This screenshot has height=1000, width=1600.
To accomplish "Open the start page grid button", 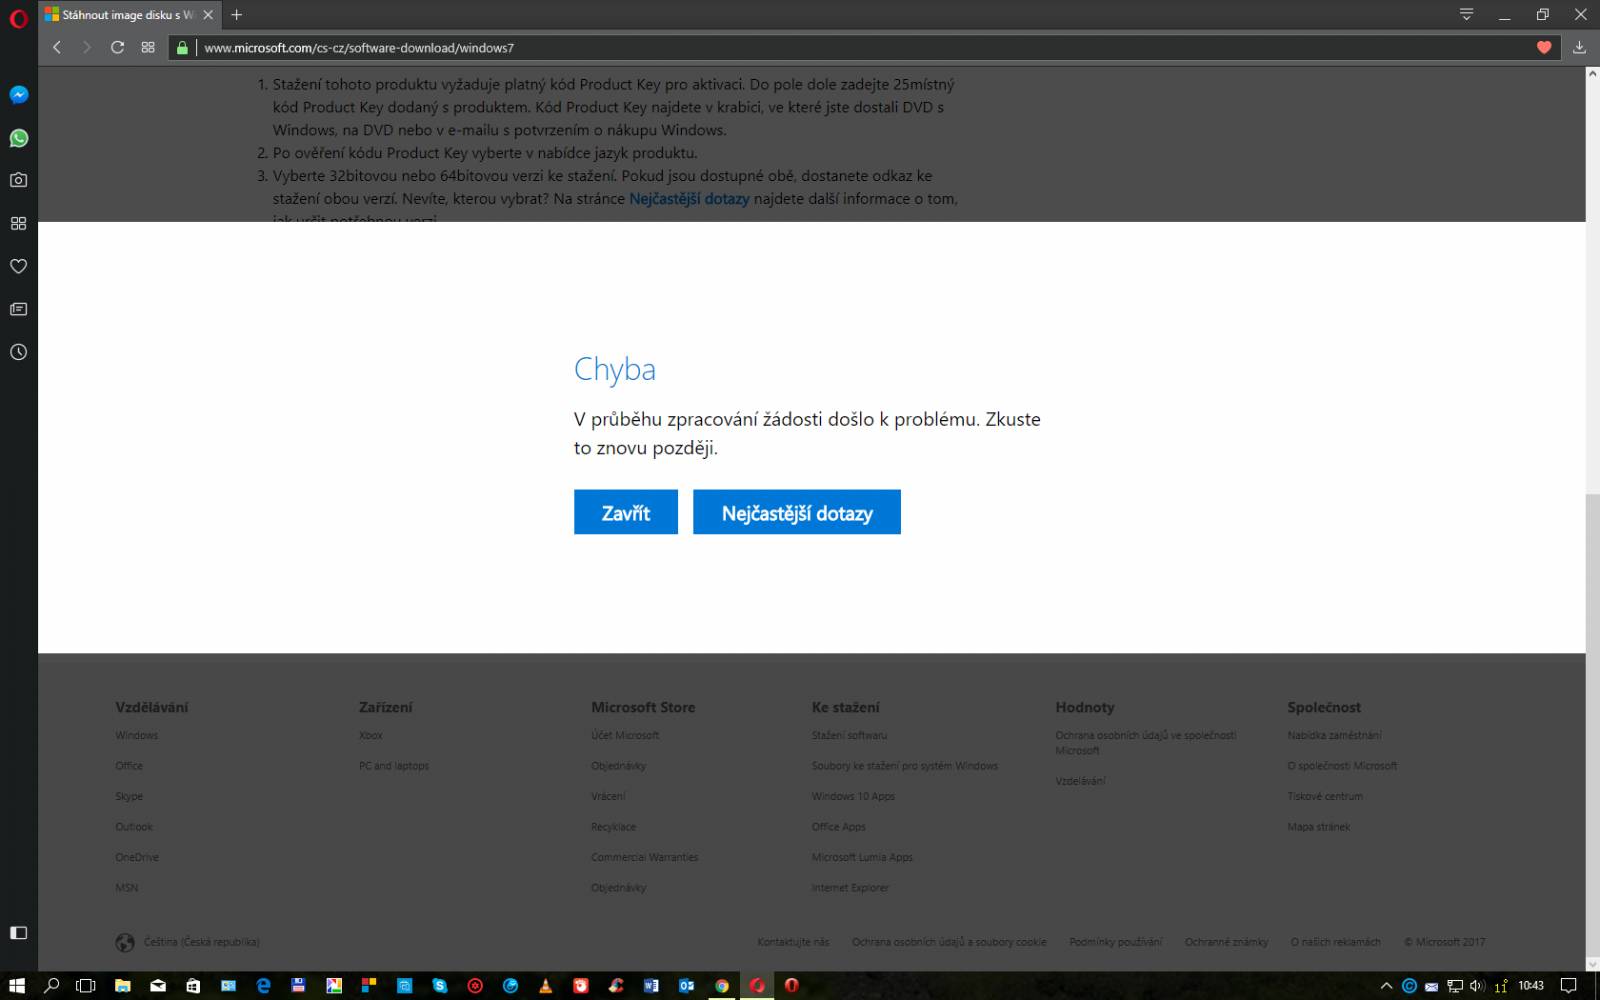I will point(148,47).
